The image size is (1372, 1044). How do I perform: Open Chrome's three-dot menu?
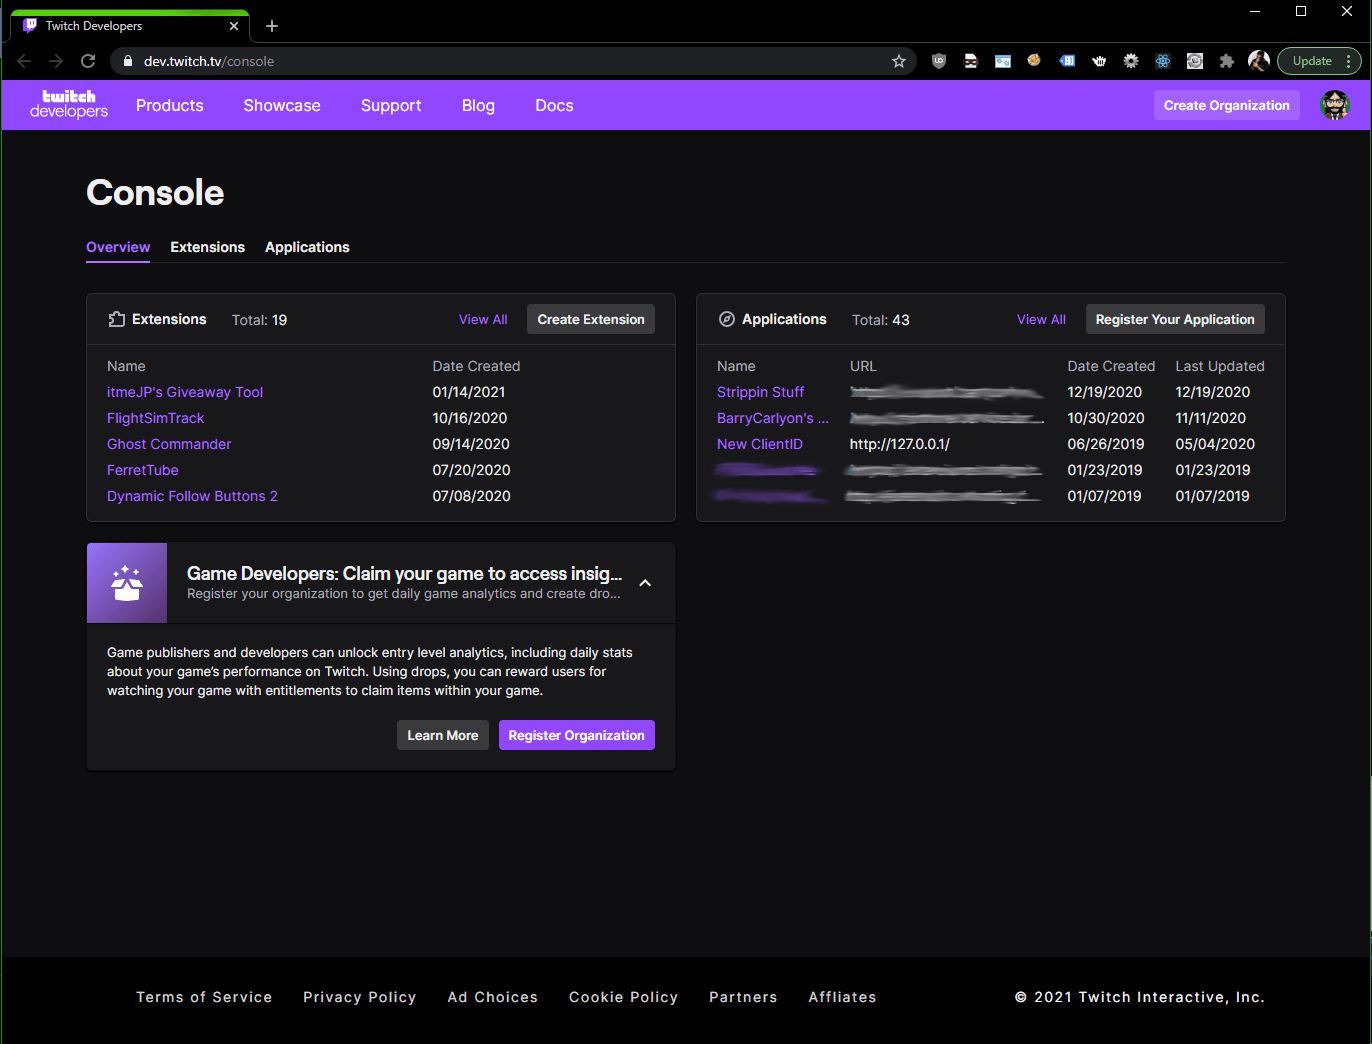click(1348, 61)
